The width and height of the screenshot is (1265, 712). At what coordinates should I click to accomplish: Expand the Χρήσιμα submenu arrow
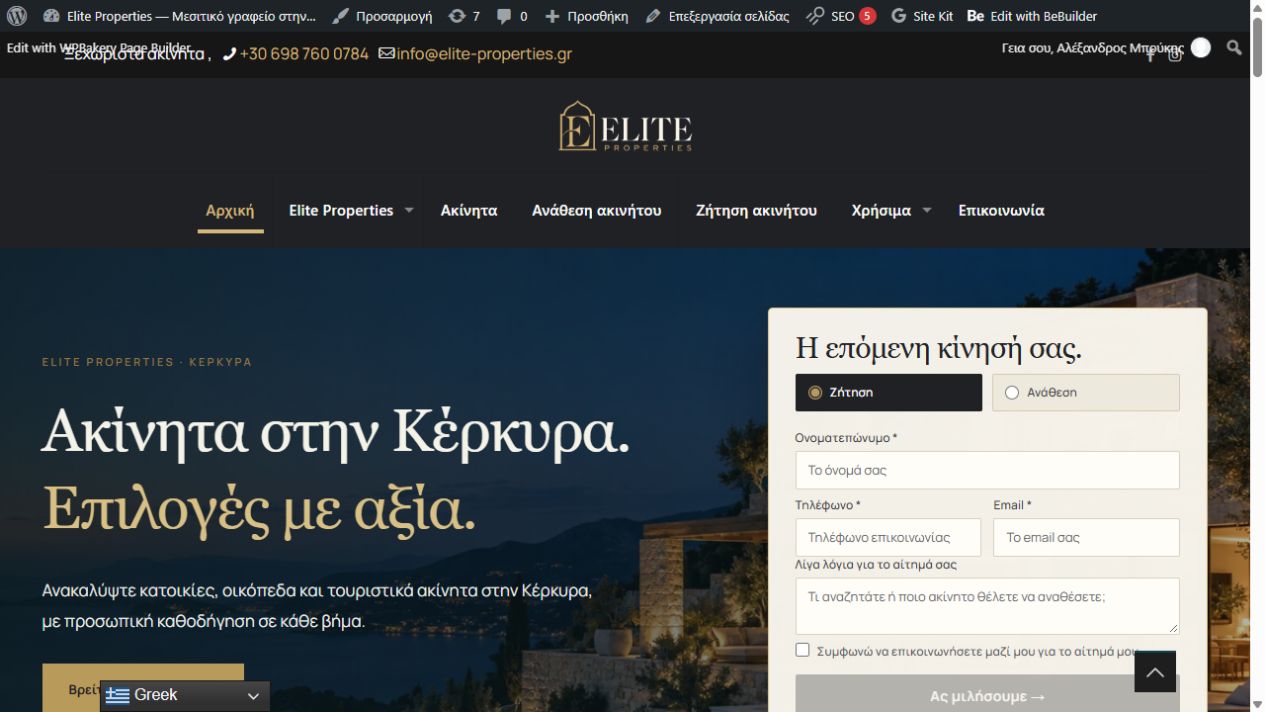(x=927, y=210)
